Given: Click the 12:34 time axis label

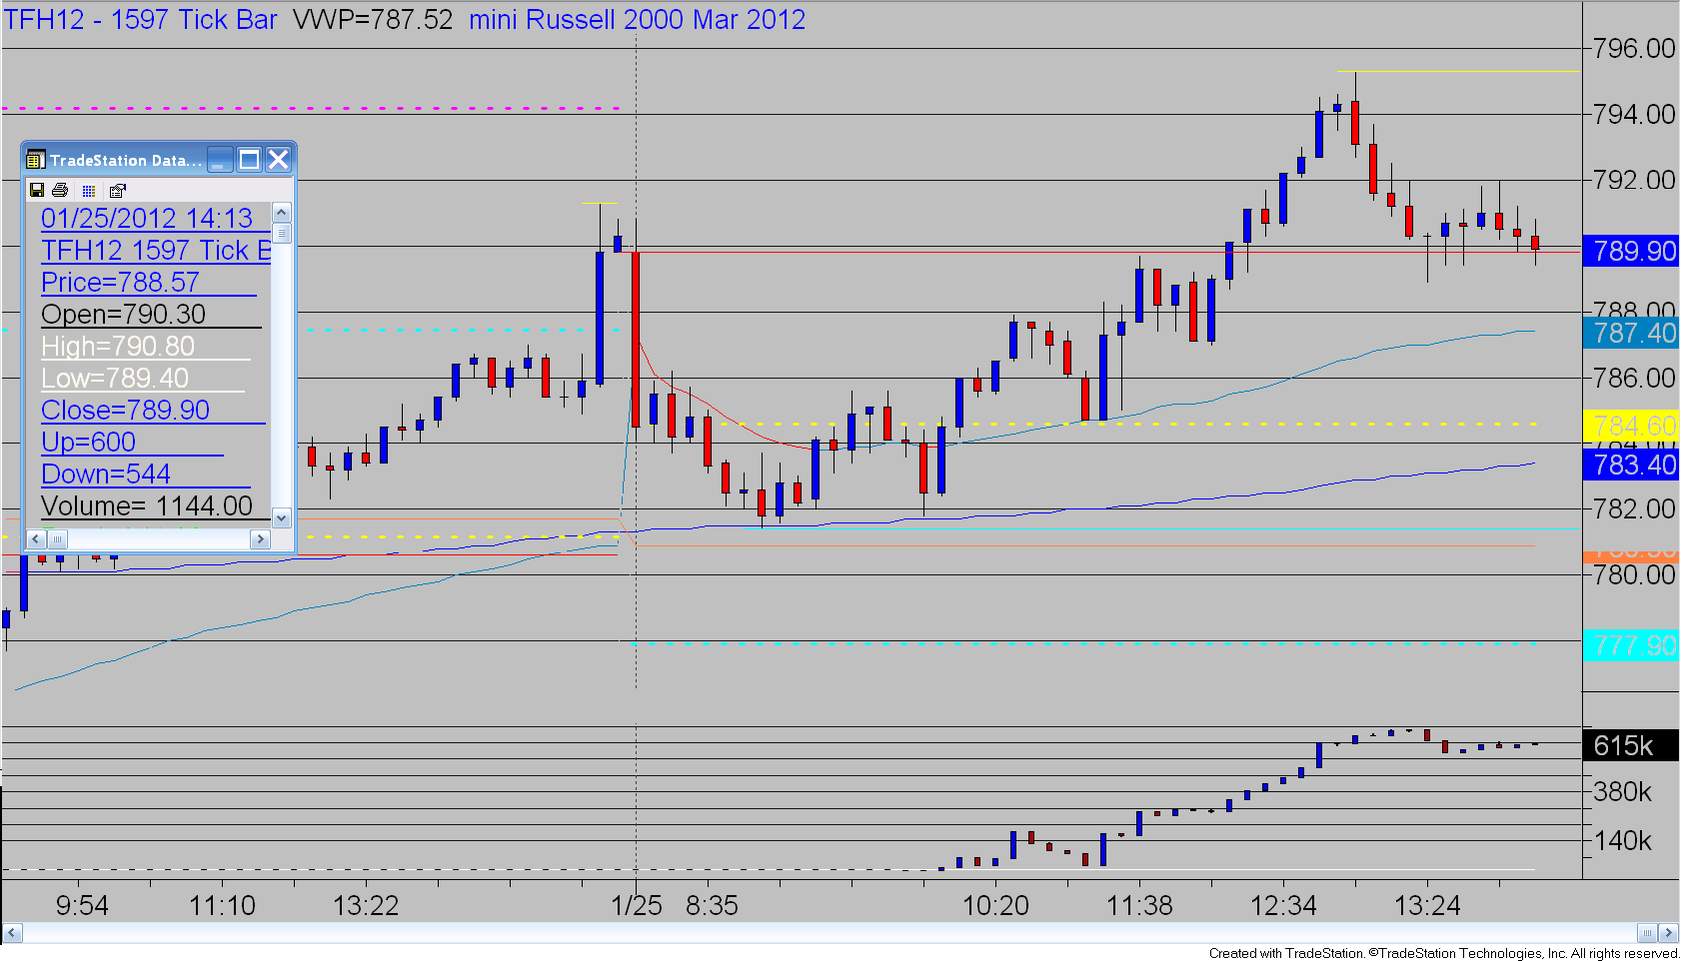Looking at the screenshot, I should coord(1284,906).
